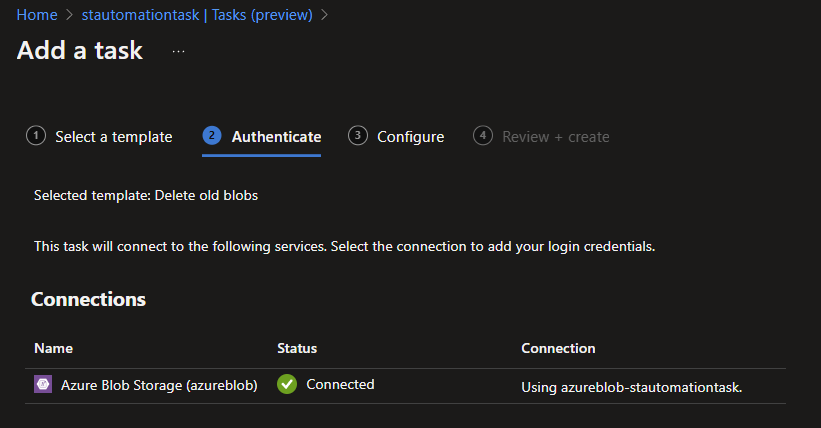Click the Status column header
The image size is (821, 428).
[297, 348]
